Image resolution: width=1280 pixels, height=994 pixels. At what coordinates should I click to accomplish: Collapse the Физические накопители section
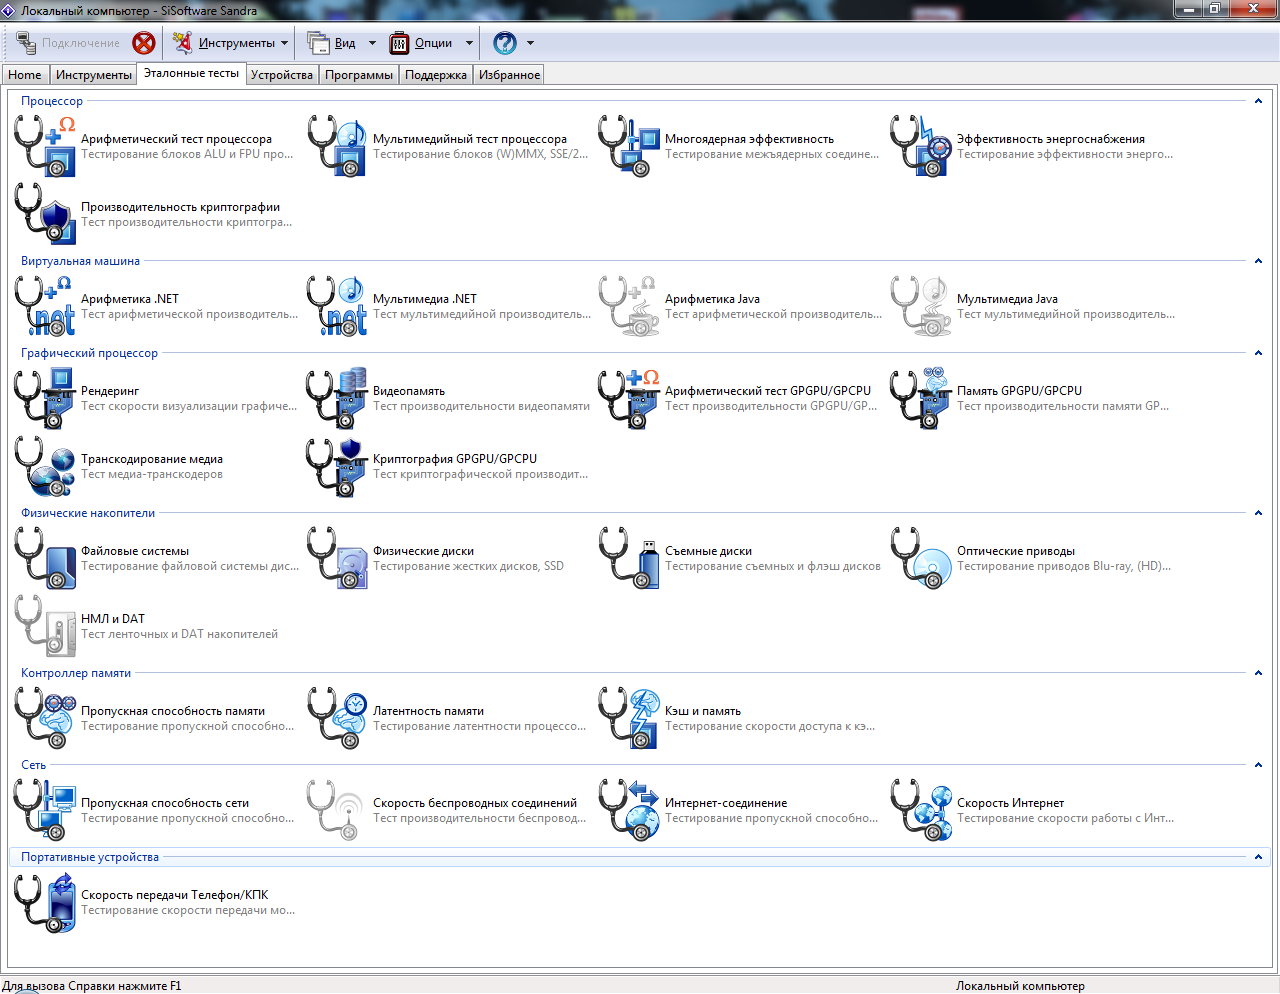click(x=1258, y=513)
